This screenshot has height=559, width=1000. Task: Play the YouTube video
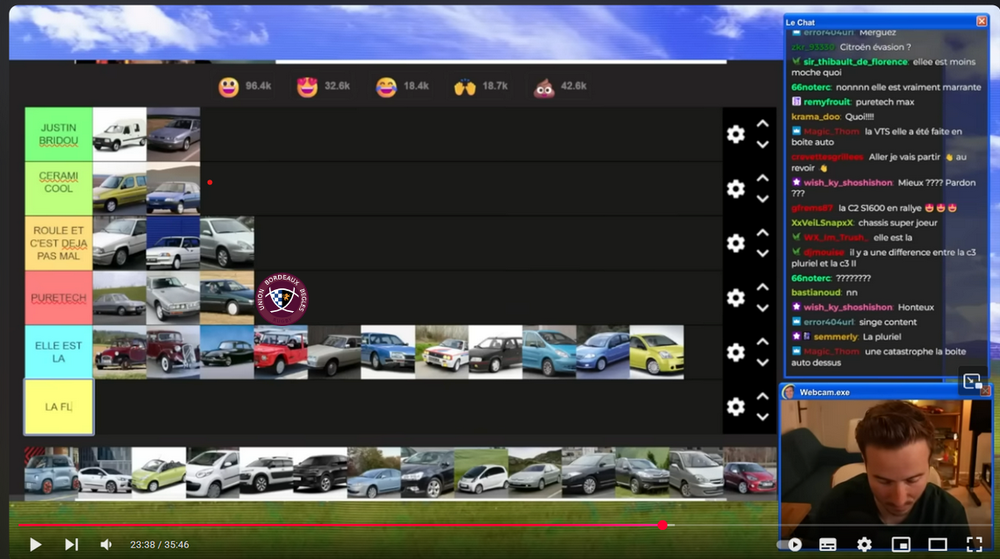36,544
